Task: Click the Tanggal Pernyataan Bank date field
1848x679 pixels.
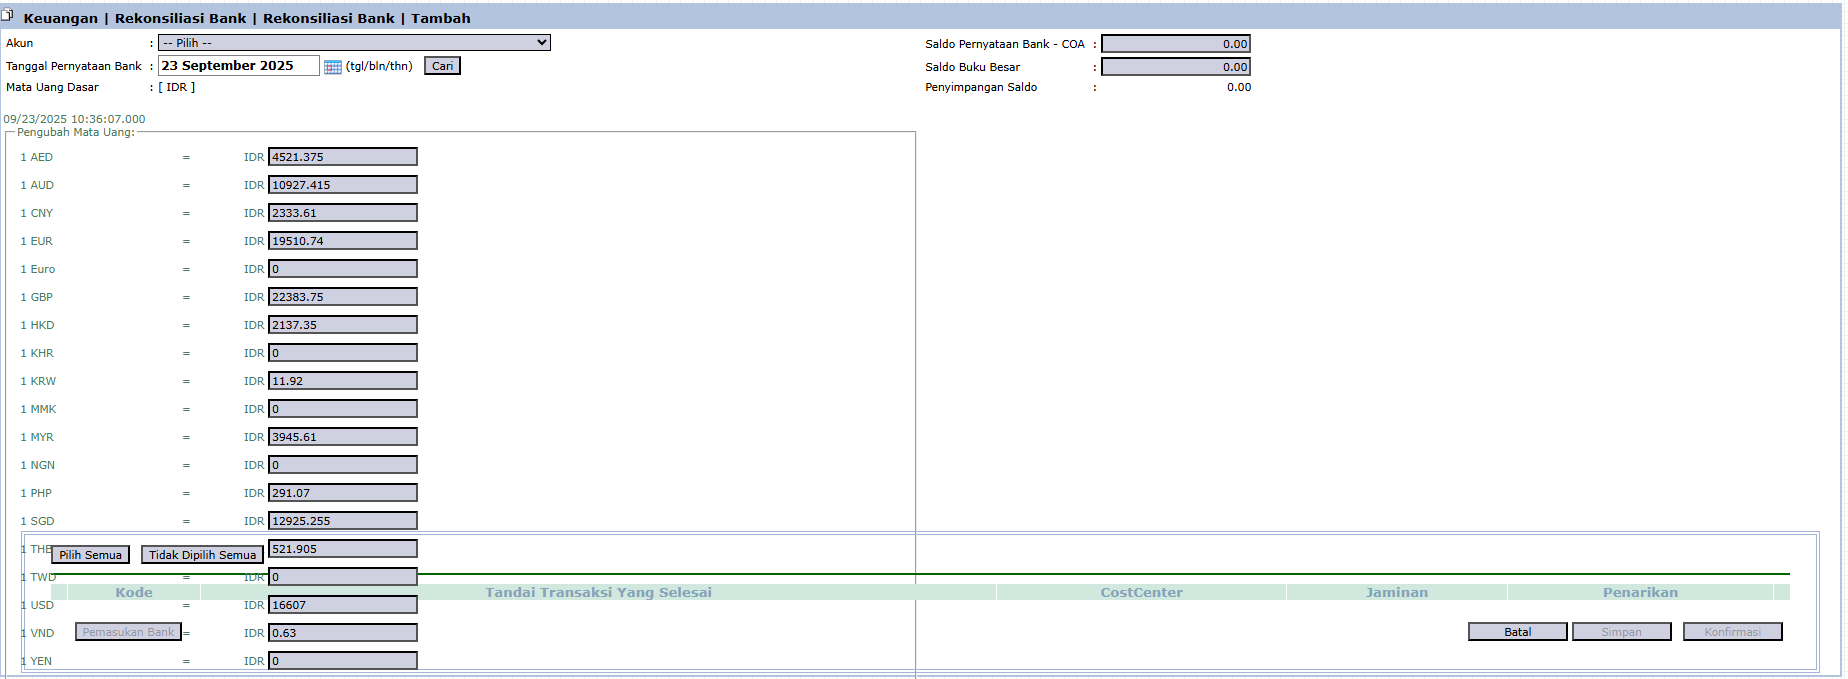Action: click(238, 66)
